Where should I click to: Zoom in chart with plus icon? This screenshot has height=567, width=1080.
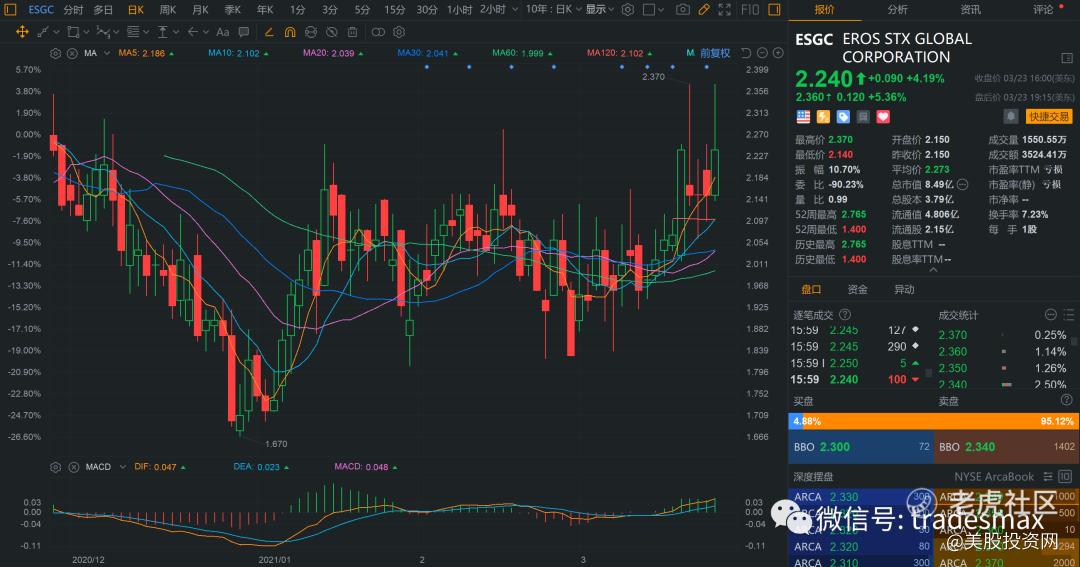coord(778,53)
